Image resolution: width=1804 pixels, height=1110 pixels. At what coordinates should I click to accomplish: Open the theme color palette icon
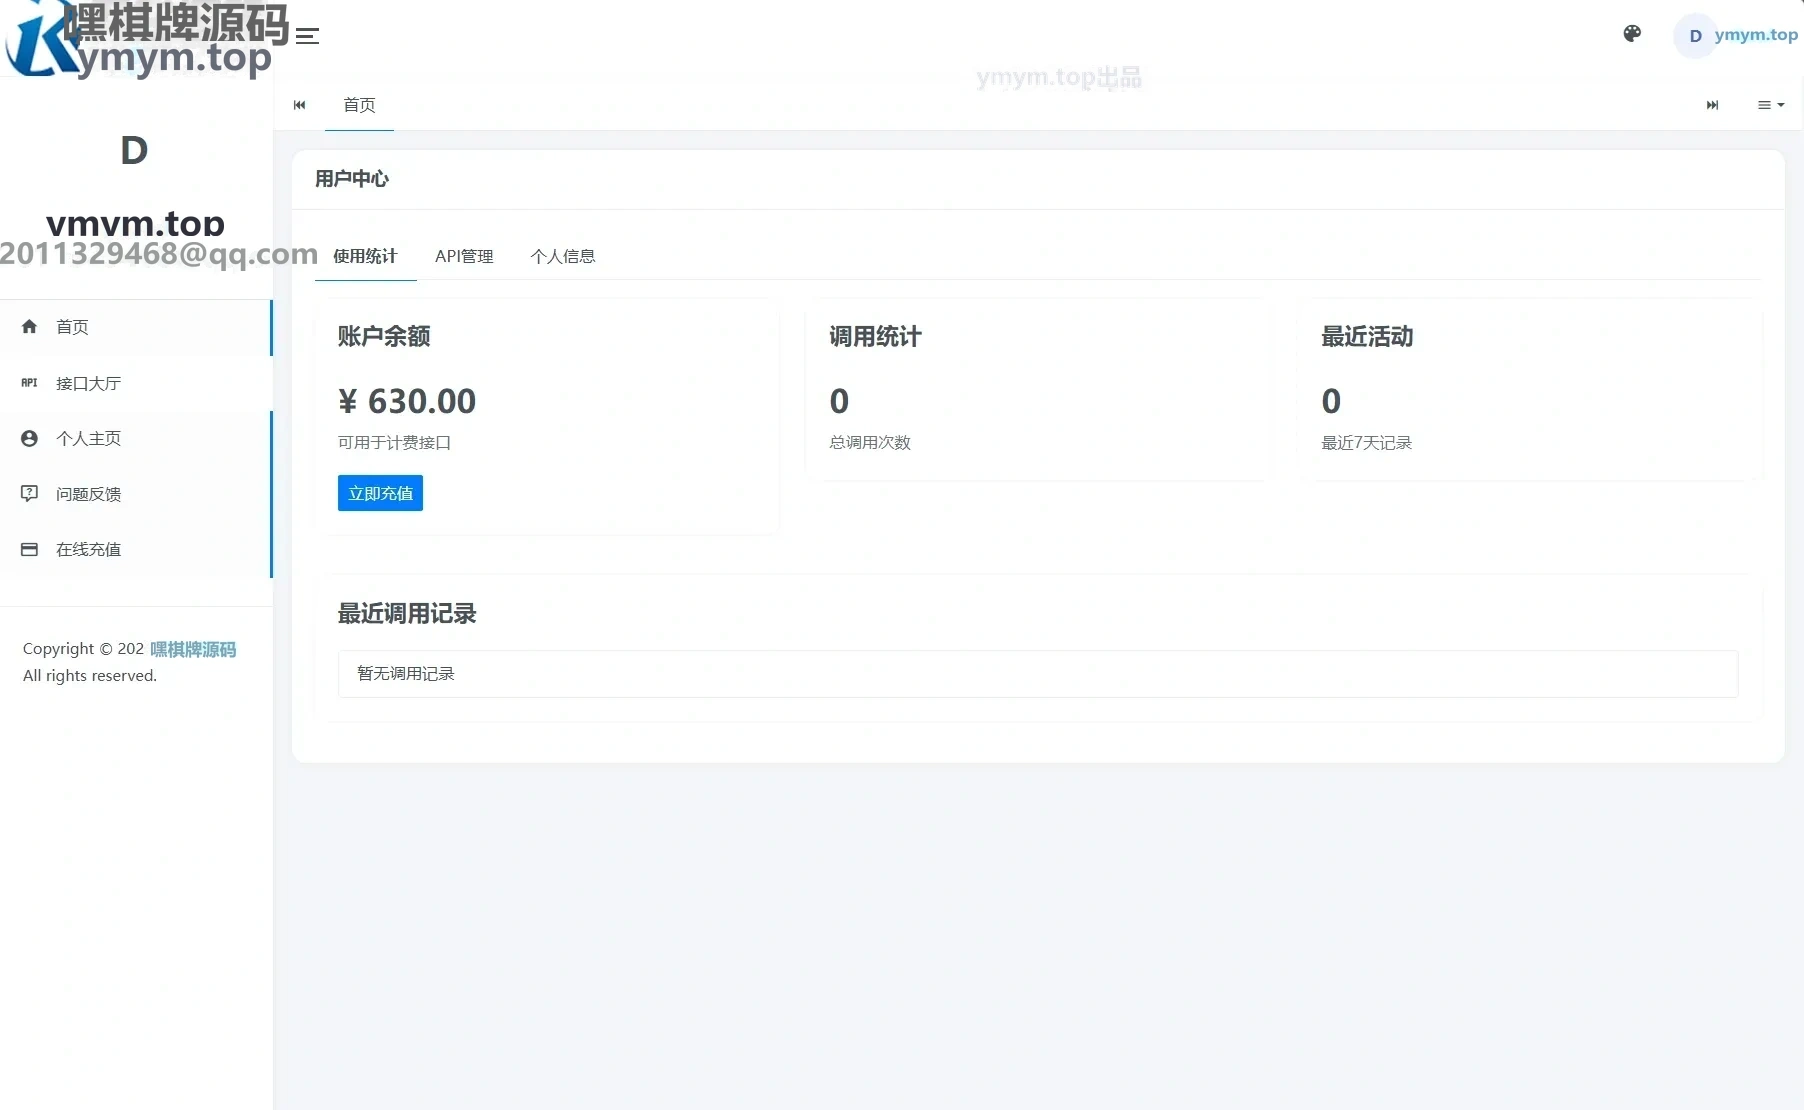(1632, 34)
